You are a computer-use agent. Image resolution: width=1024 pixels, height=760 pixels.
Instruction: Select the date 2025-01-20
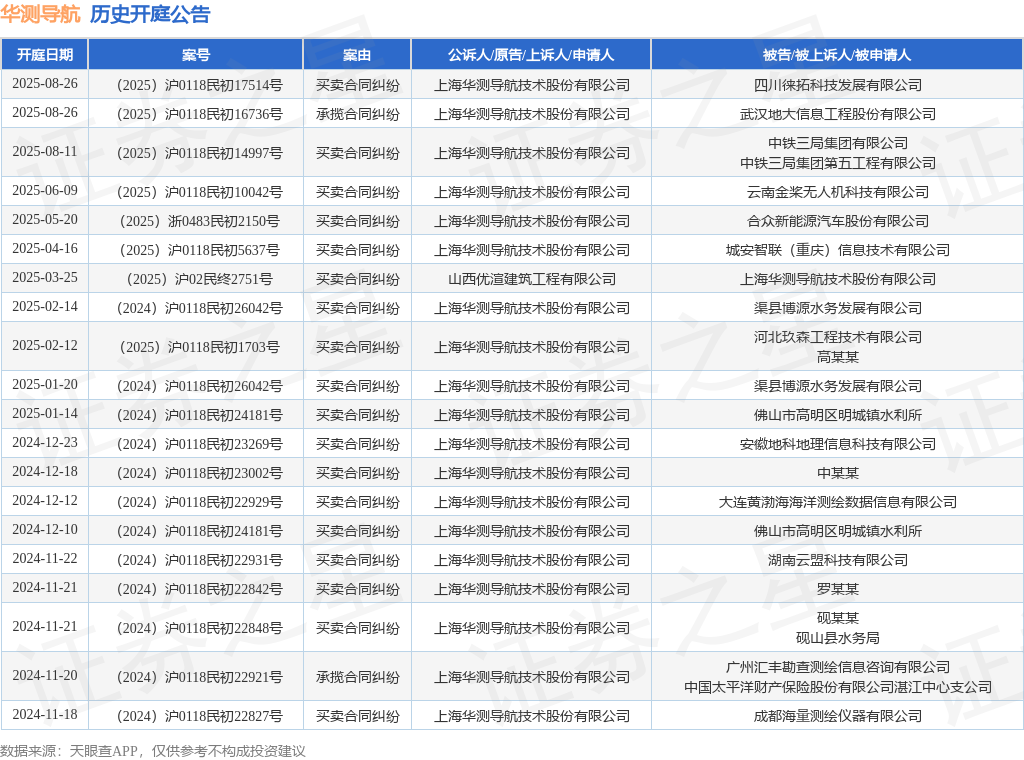pos(44,385)
